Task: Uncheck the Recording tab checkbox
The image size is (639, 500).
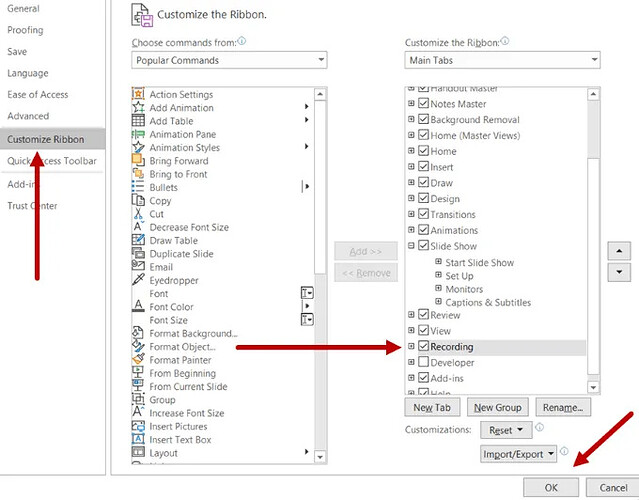Action: tap(424, 346)
